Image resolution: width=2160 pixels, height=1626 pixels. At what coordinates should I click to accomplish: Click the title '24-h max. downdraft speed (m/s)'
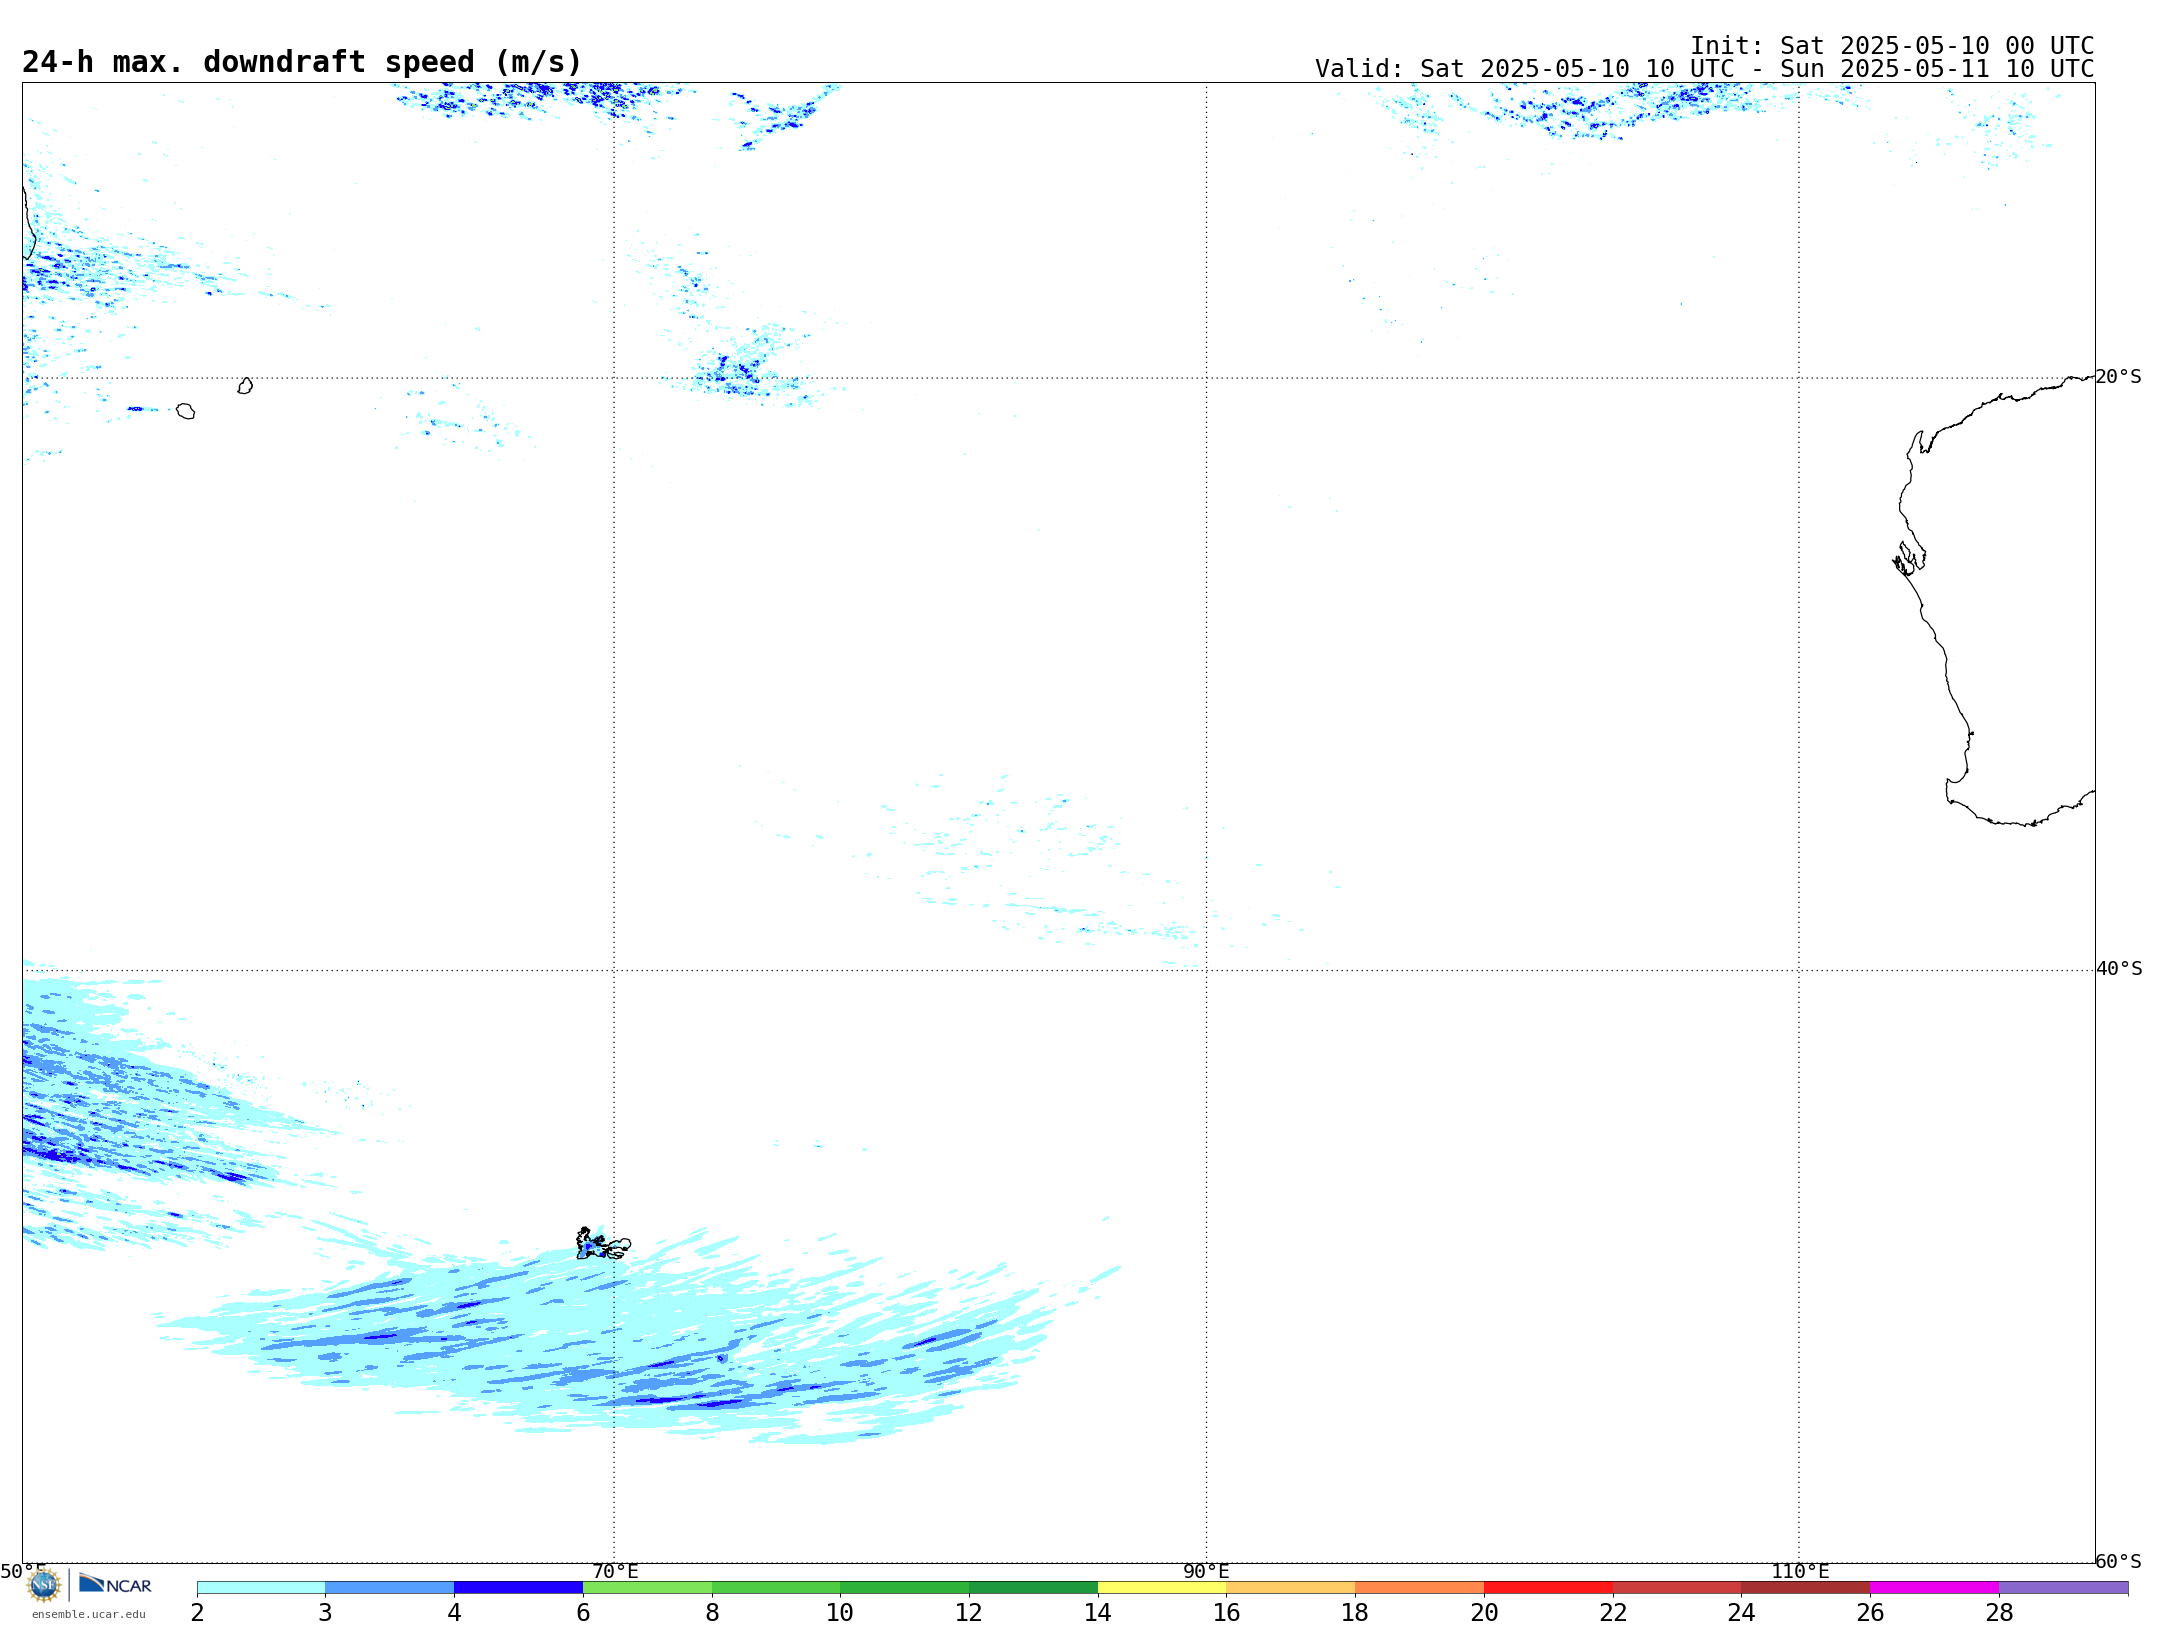(x=302, y=62)
